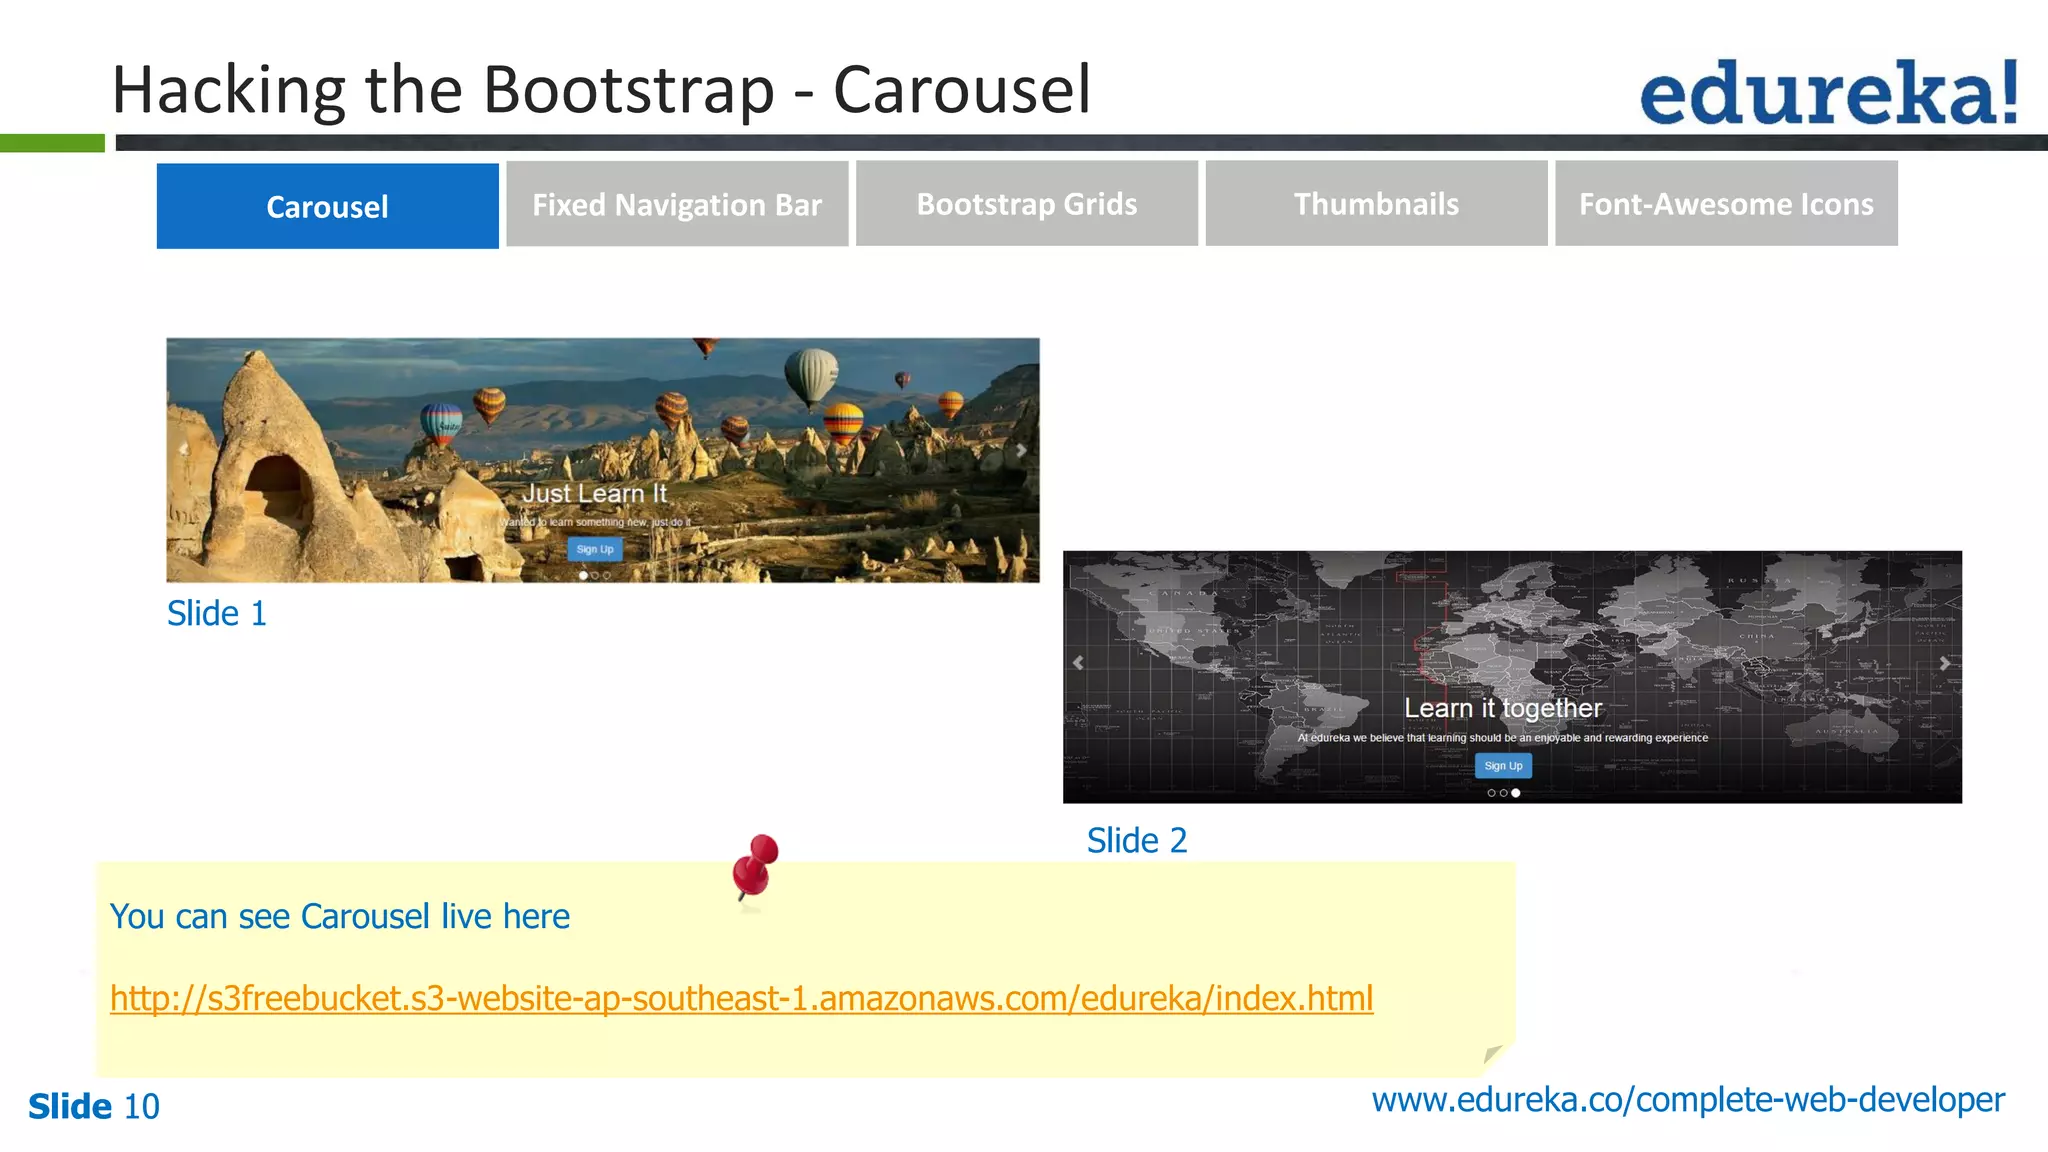The image size is (2048, 1152).
Task: Click filled indicator dot on balloon carousel
Action: coord(584,576)
